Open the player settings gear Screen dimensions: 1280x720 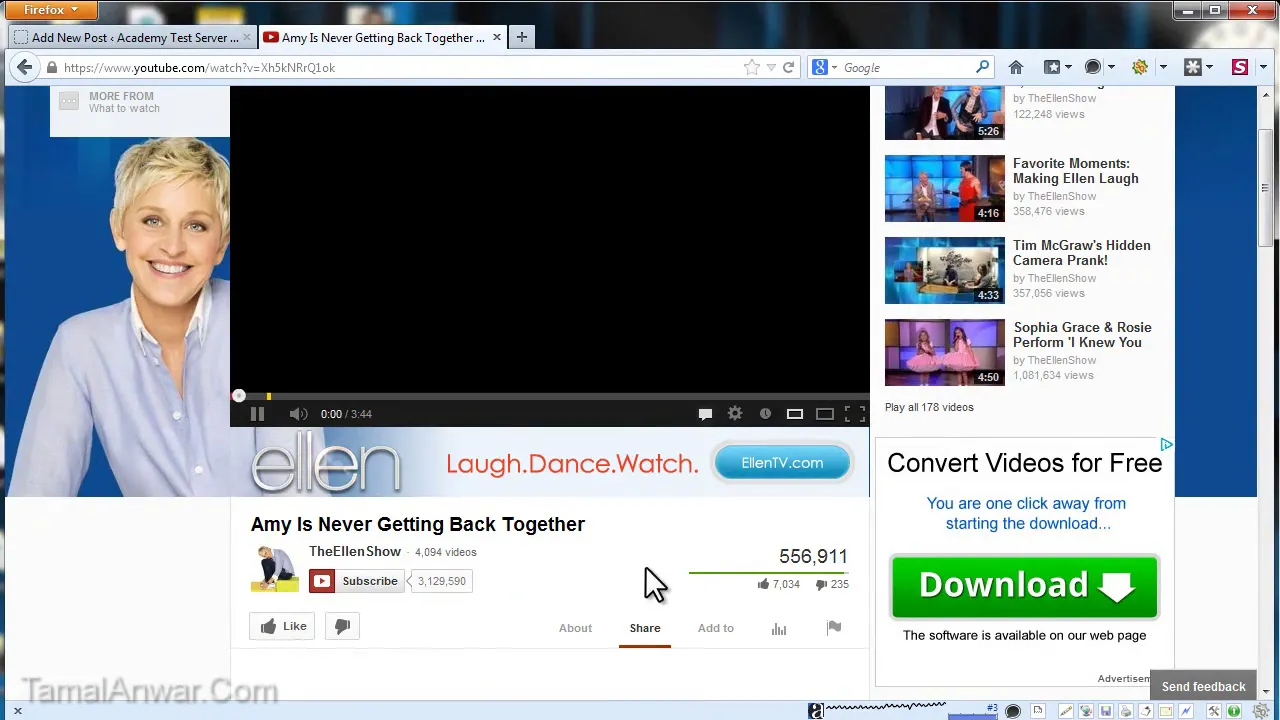[735, 413]
